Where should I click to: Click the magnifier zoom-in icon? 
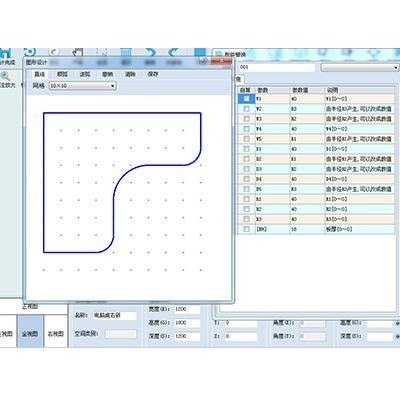pos(6,76)
